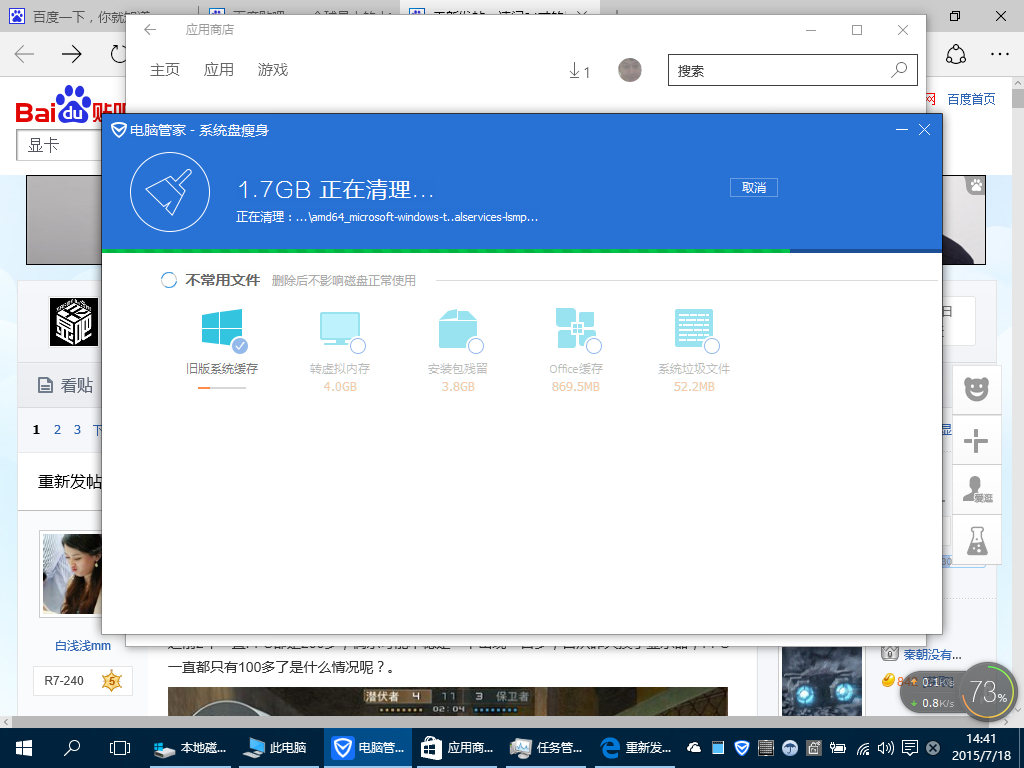Open the Edge share icon
The image size is (1024, 768).
[955, 54]
